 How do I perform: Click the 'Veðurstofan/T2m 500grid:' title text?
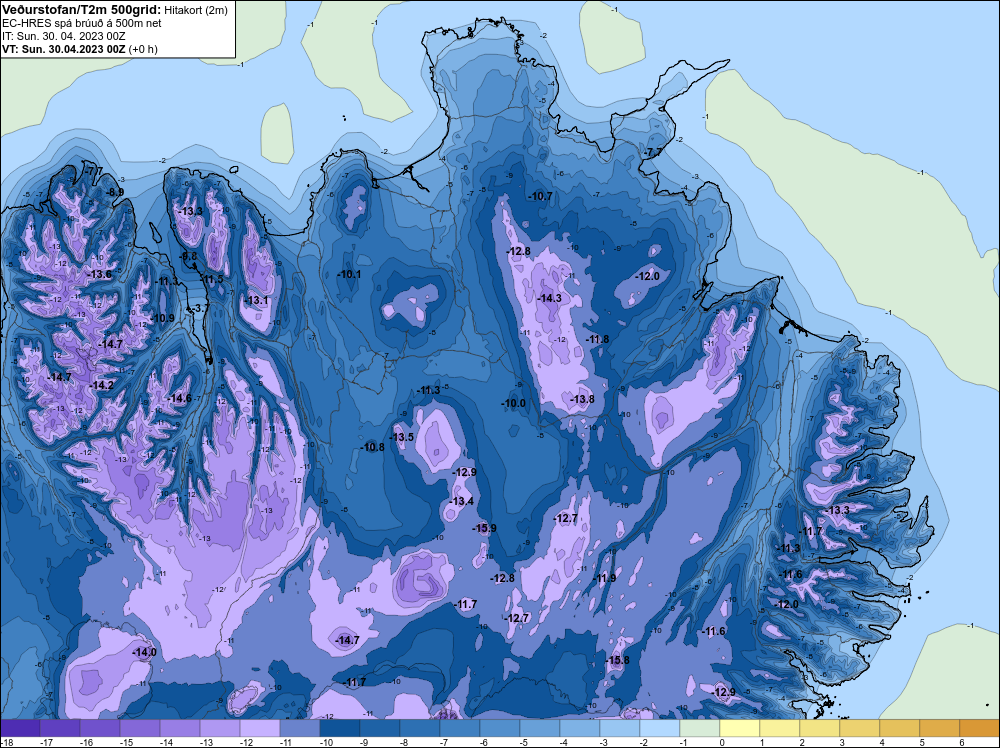82,9
